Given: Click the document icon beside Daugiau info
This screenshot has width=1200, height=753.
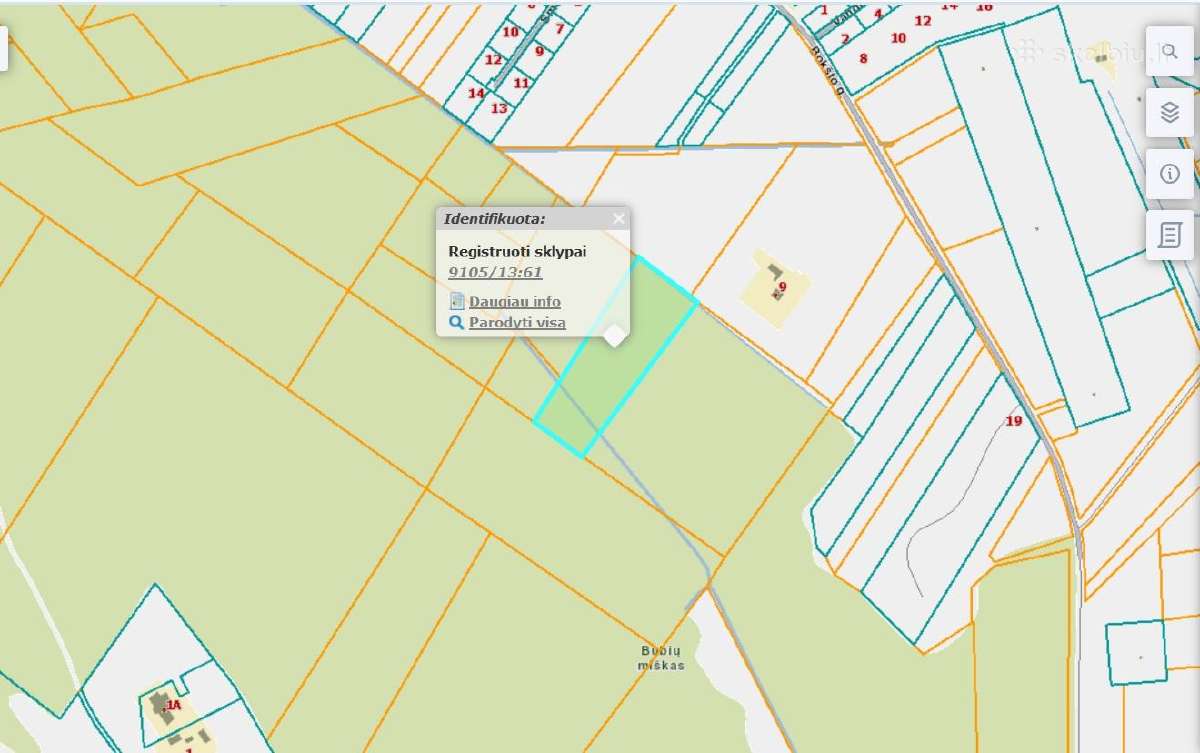Looking at the screenshot, I should (457, 301).
